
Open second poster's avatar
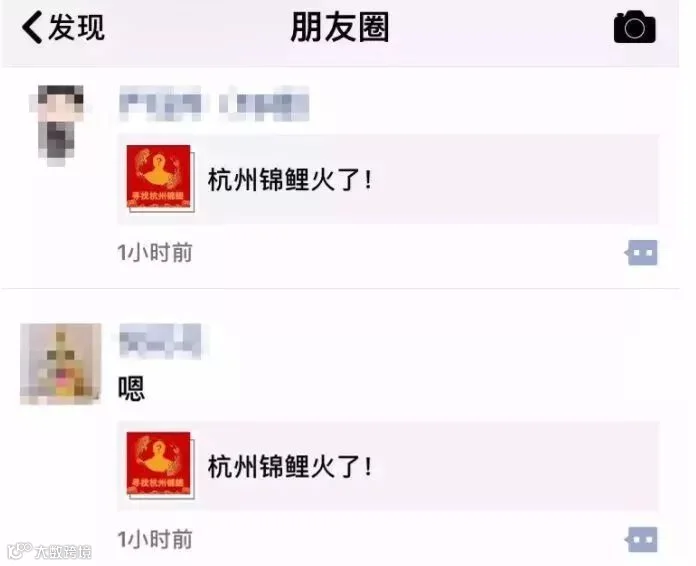pyautogui.click(x=60, y=364)
